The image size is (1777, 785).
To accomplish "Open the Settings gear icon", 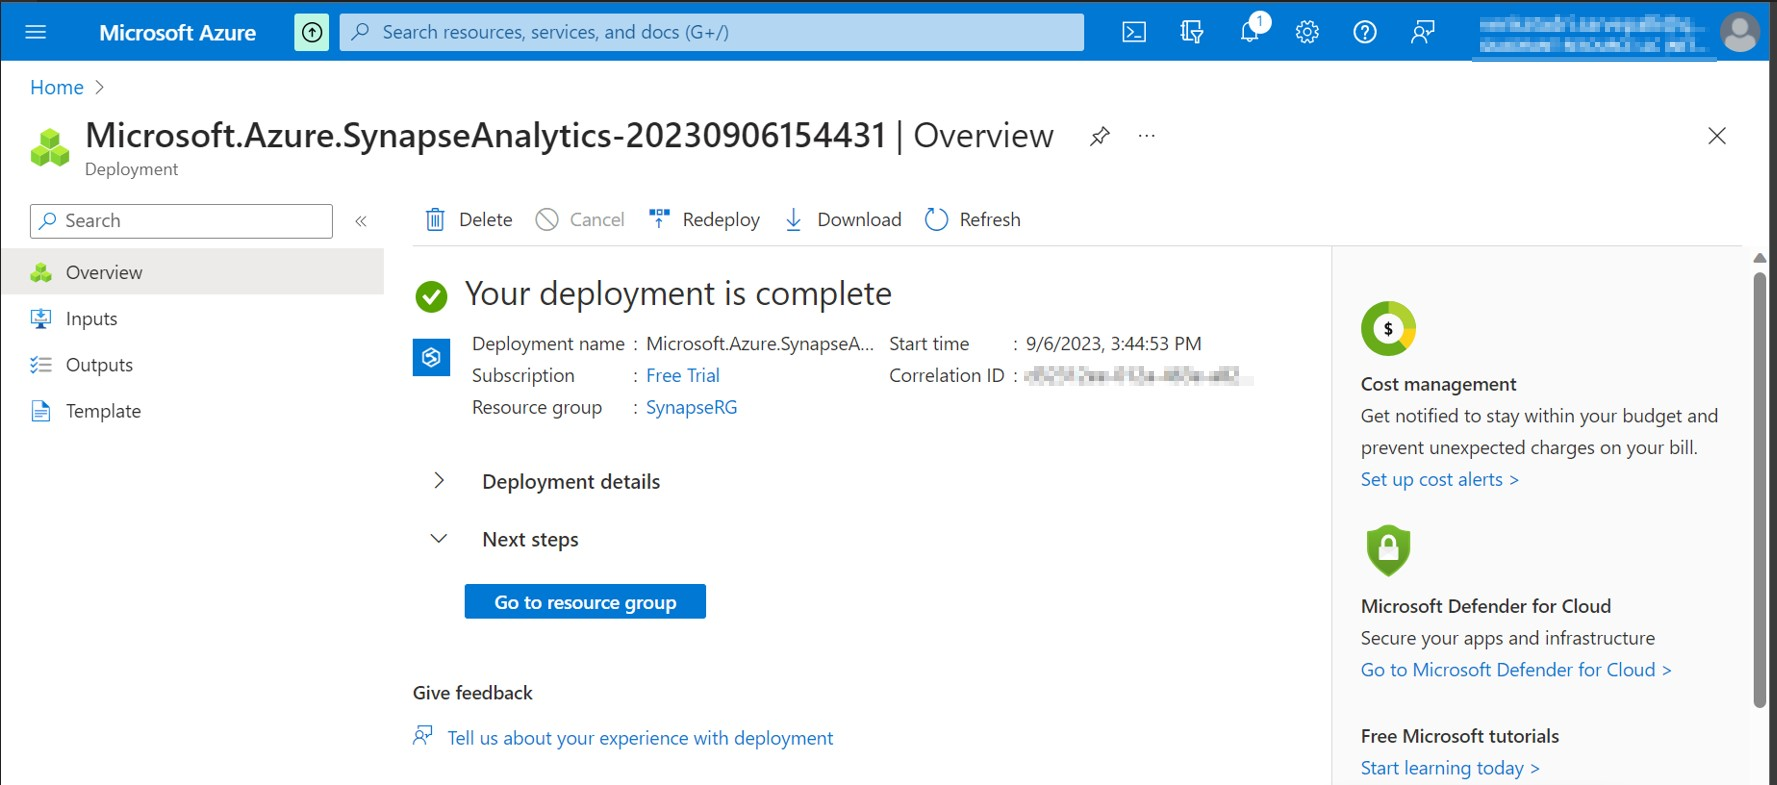I will (x=1307, y=32).
